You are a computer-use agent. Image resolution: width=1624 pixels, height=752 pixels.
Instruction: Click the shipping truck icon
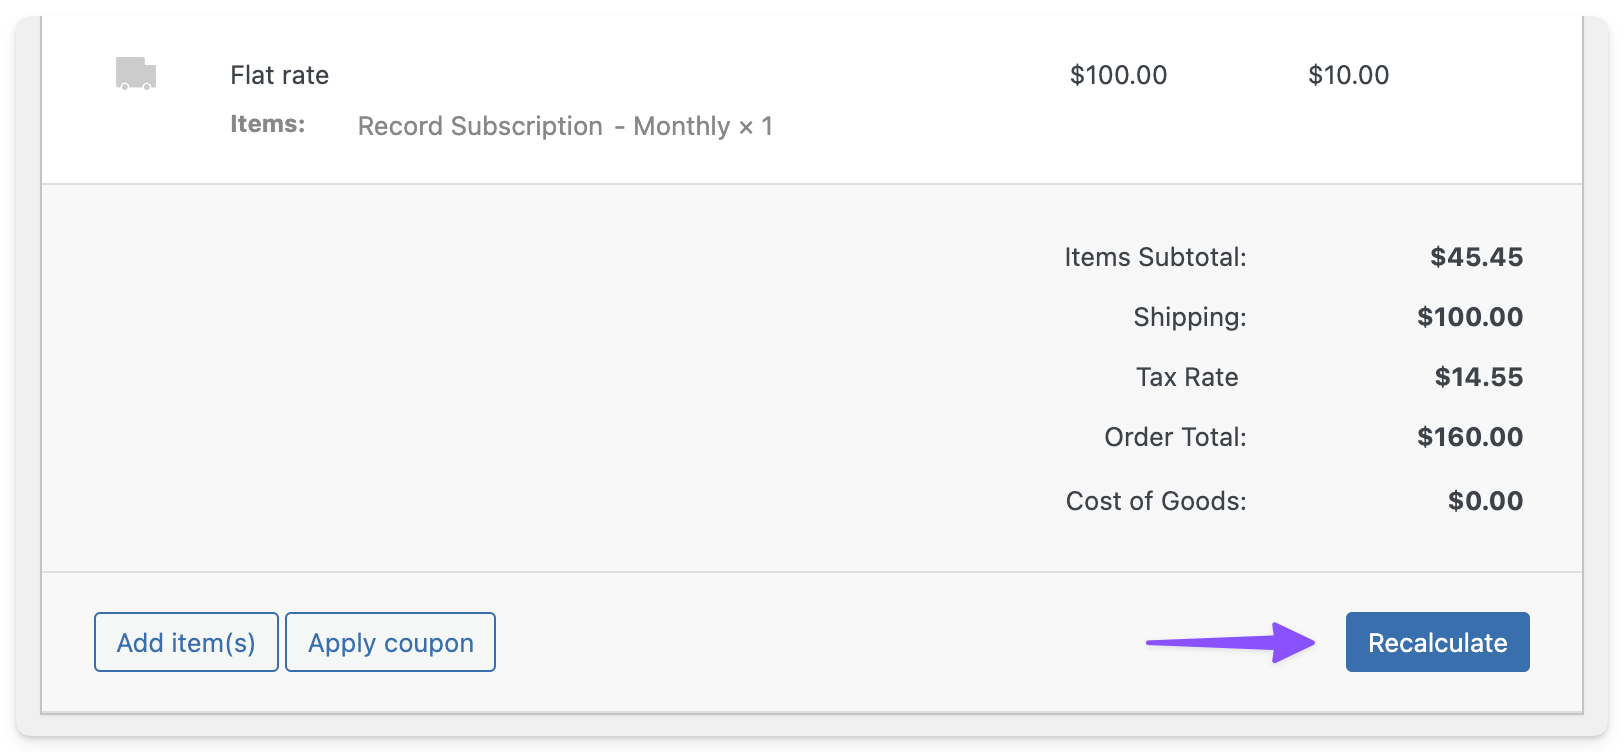136,74
